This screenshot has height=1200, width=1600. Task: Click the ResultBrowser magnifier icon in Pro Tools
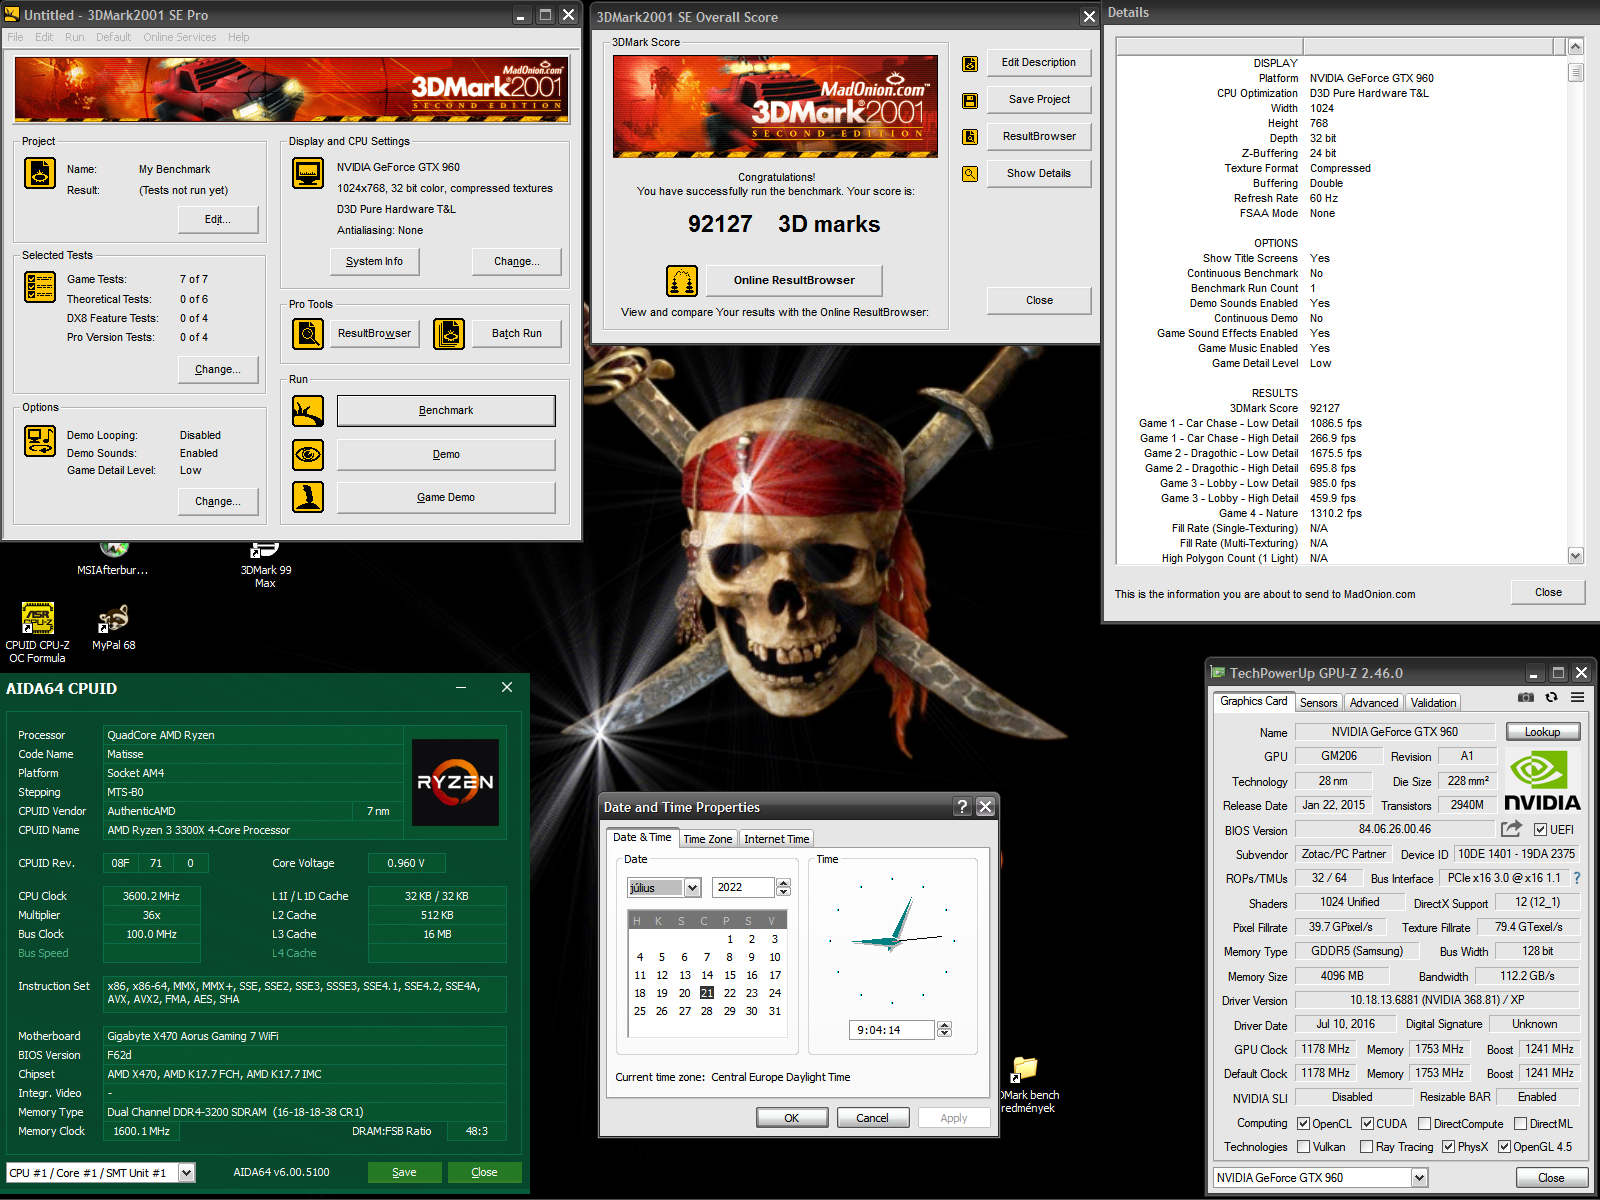click(308, 333)
